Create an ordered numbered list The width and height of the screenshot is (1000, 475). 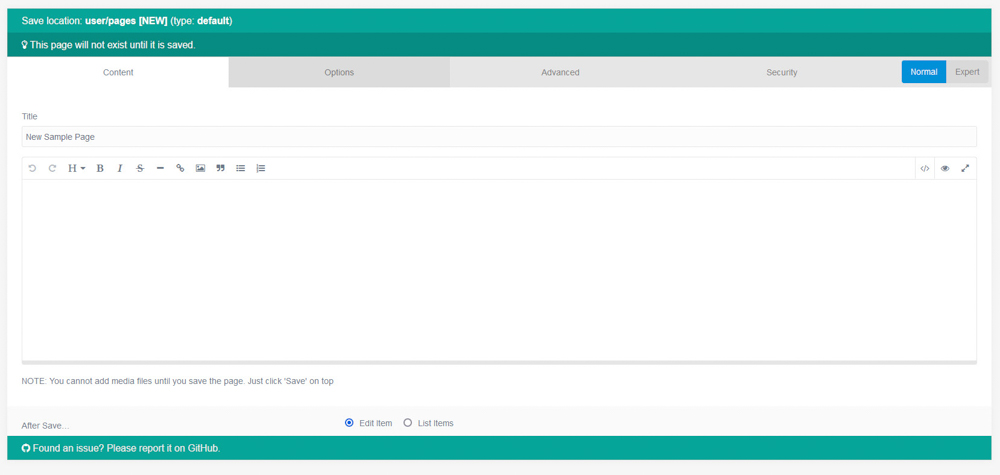click(260, 168)
